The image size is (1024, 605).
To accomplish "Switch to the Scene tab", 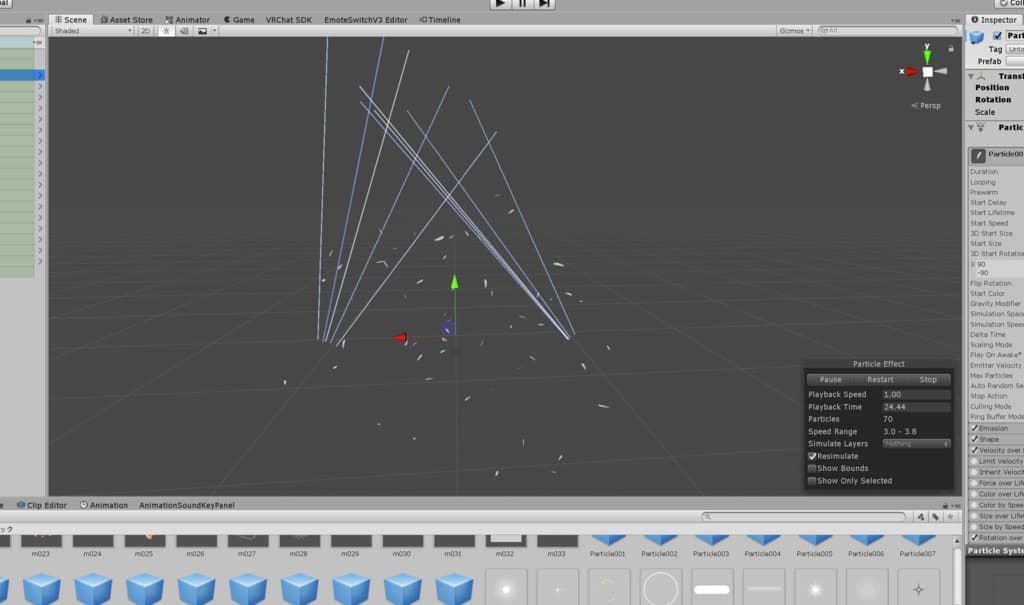I will point(71,20).
